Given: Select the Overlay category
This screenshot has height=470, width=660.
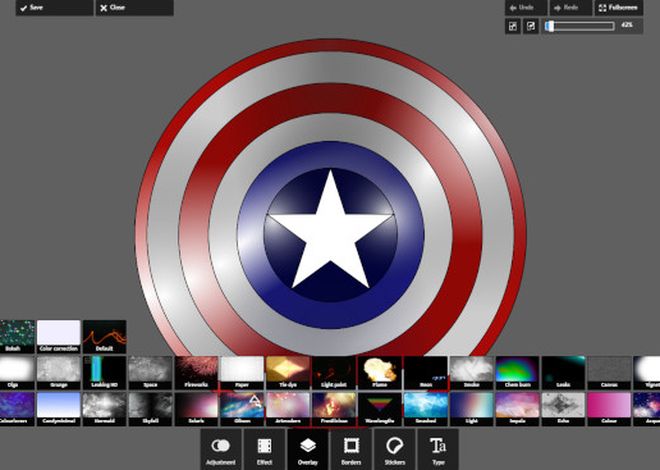Looking at the screenshot, I should point(308,450).
